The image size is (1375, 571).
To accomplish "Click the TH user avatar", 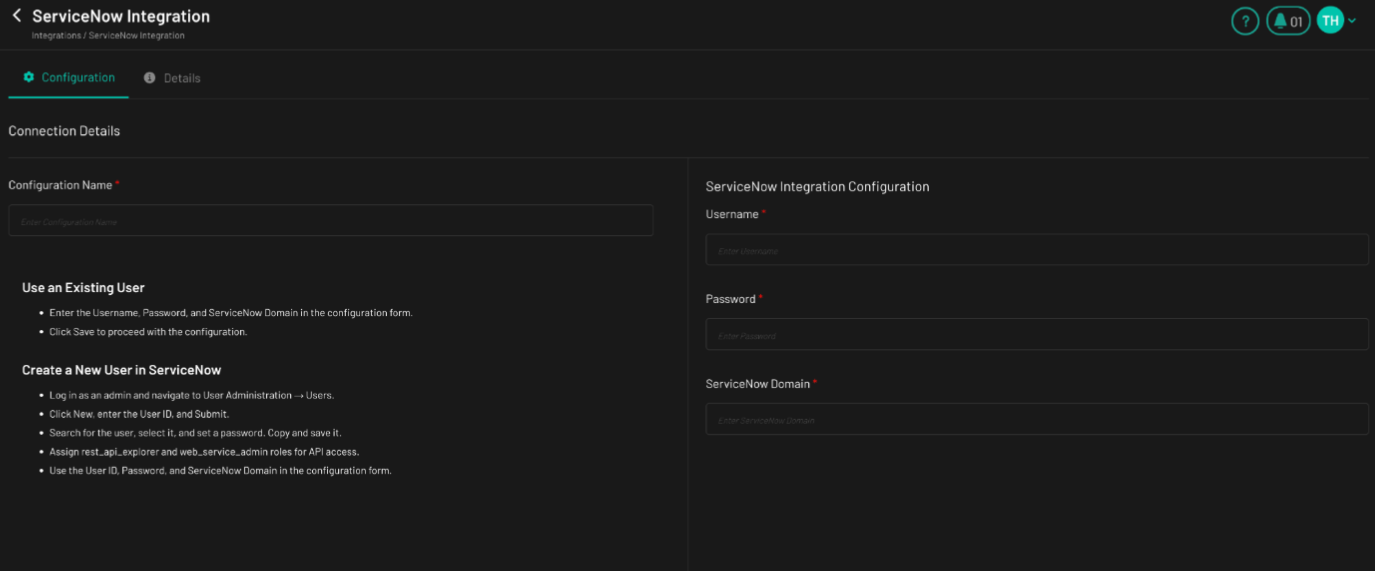I will click(x=1330, y=20).
